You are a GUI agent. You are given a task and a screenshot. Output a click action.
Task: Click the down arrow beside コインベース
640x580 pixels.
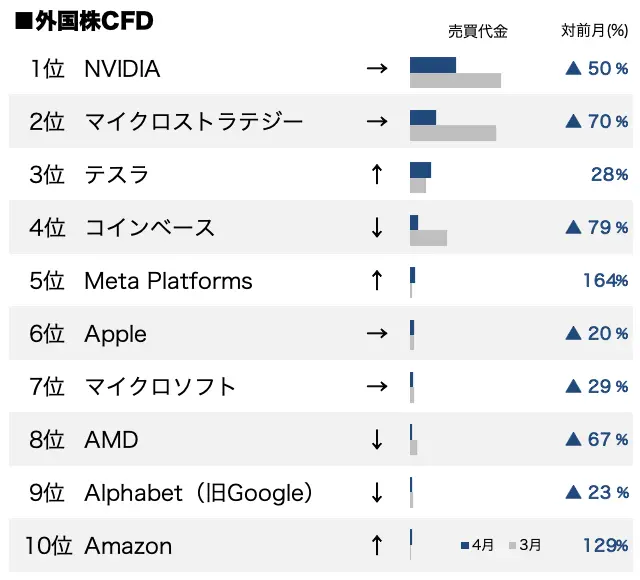pyautogui.click(x=376, y=227)
